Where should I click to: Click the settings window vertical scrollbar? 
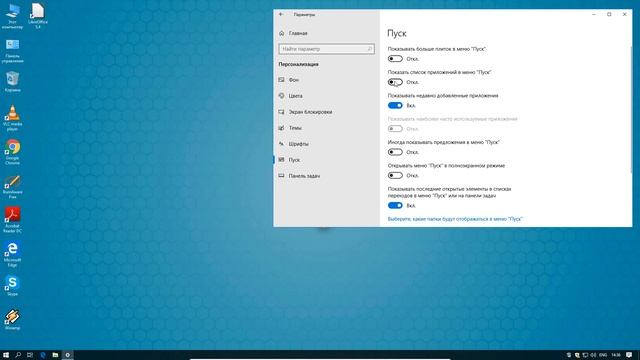pyautogui.click(x=631, y=110)
